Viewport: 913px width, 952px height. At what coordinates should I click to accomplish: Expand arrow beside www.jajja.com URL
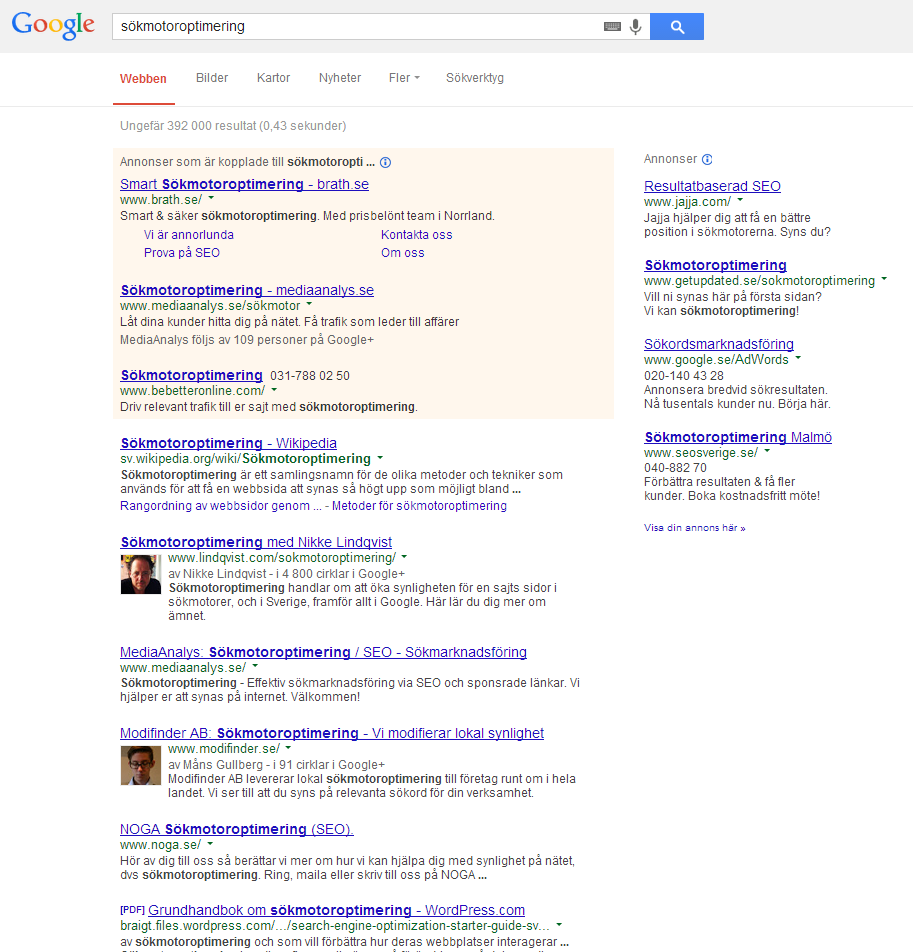pos(740,200)
